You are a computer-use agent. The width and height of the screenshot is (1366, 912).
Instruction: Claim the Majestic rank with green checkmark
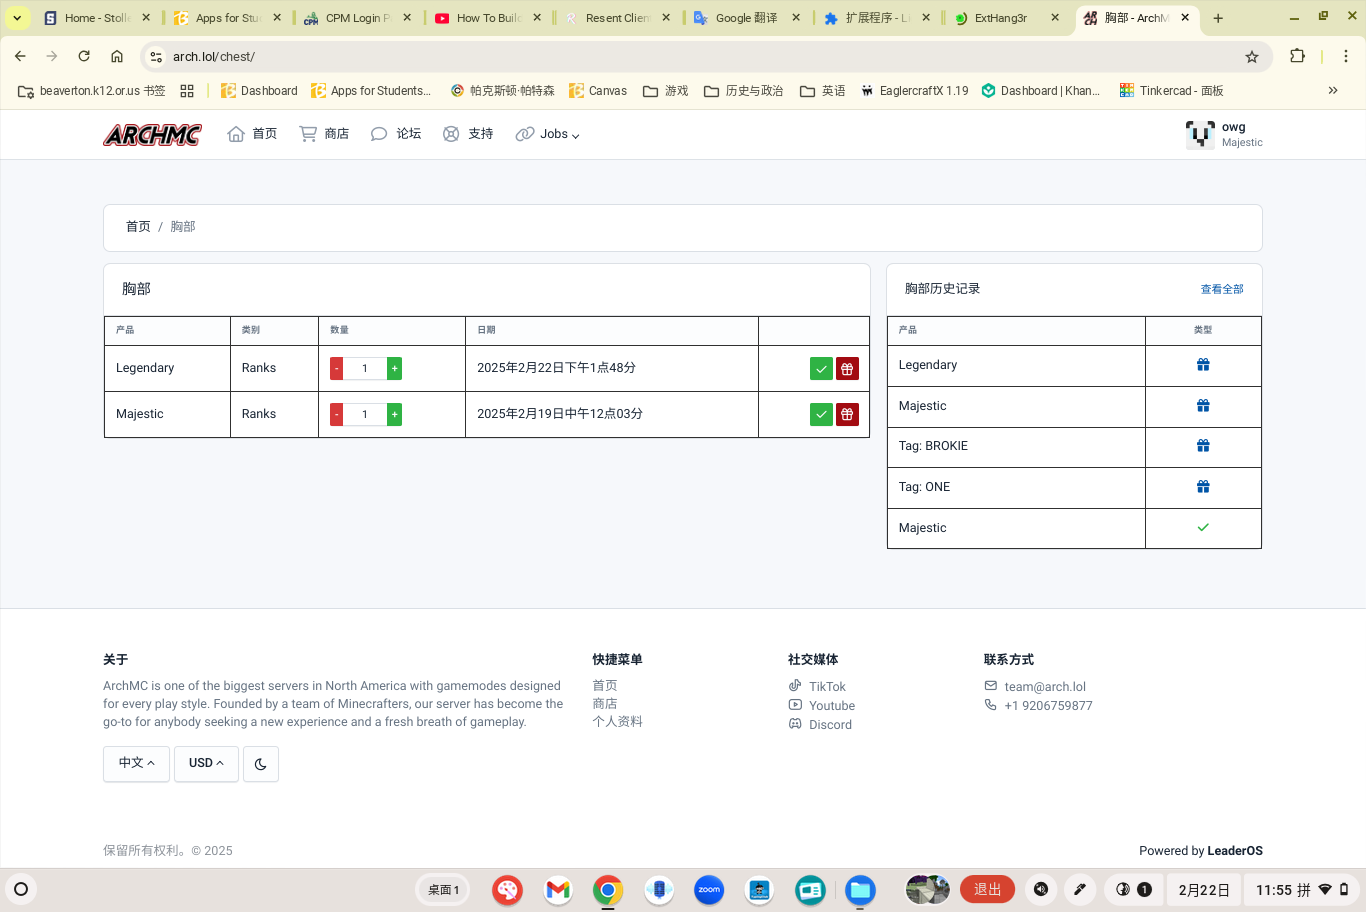tap(821, 414)
